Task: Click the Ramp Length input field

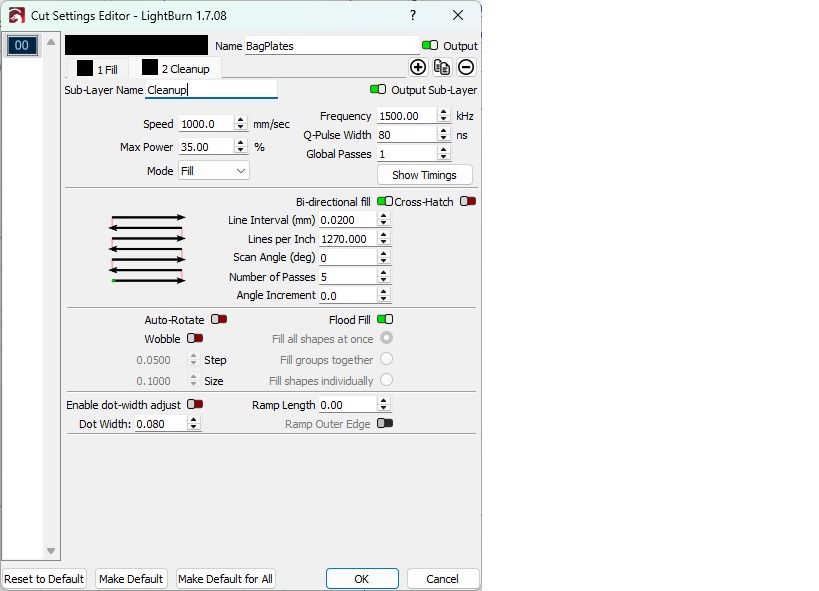Action: pyautogui.click(x=348, y=404)
